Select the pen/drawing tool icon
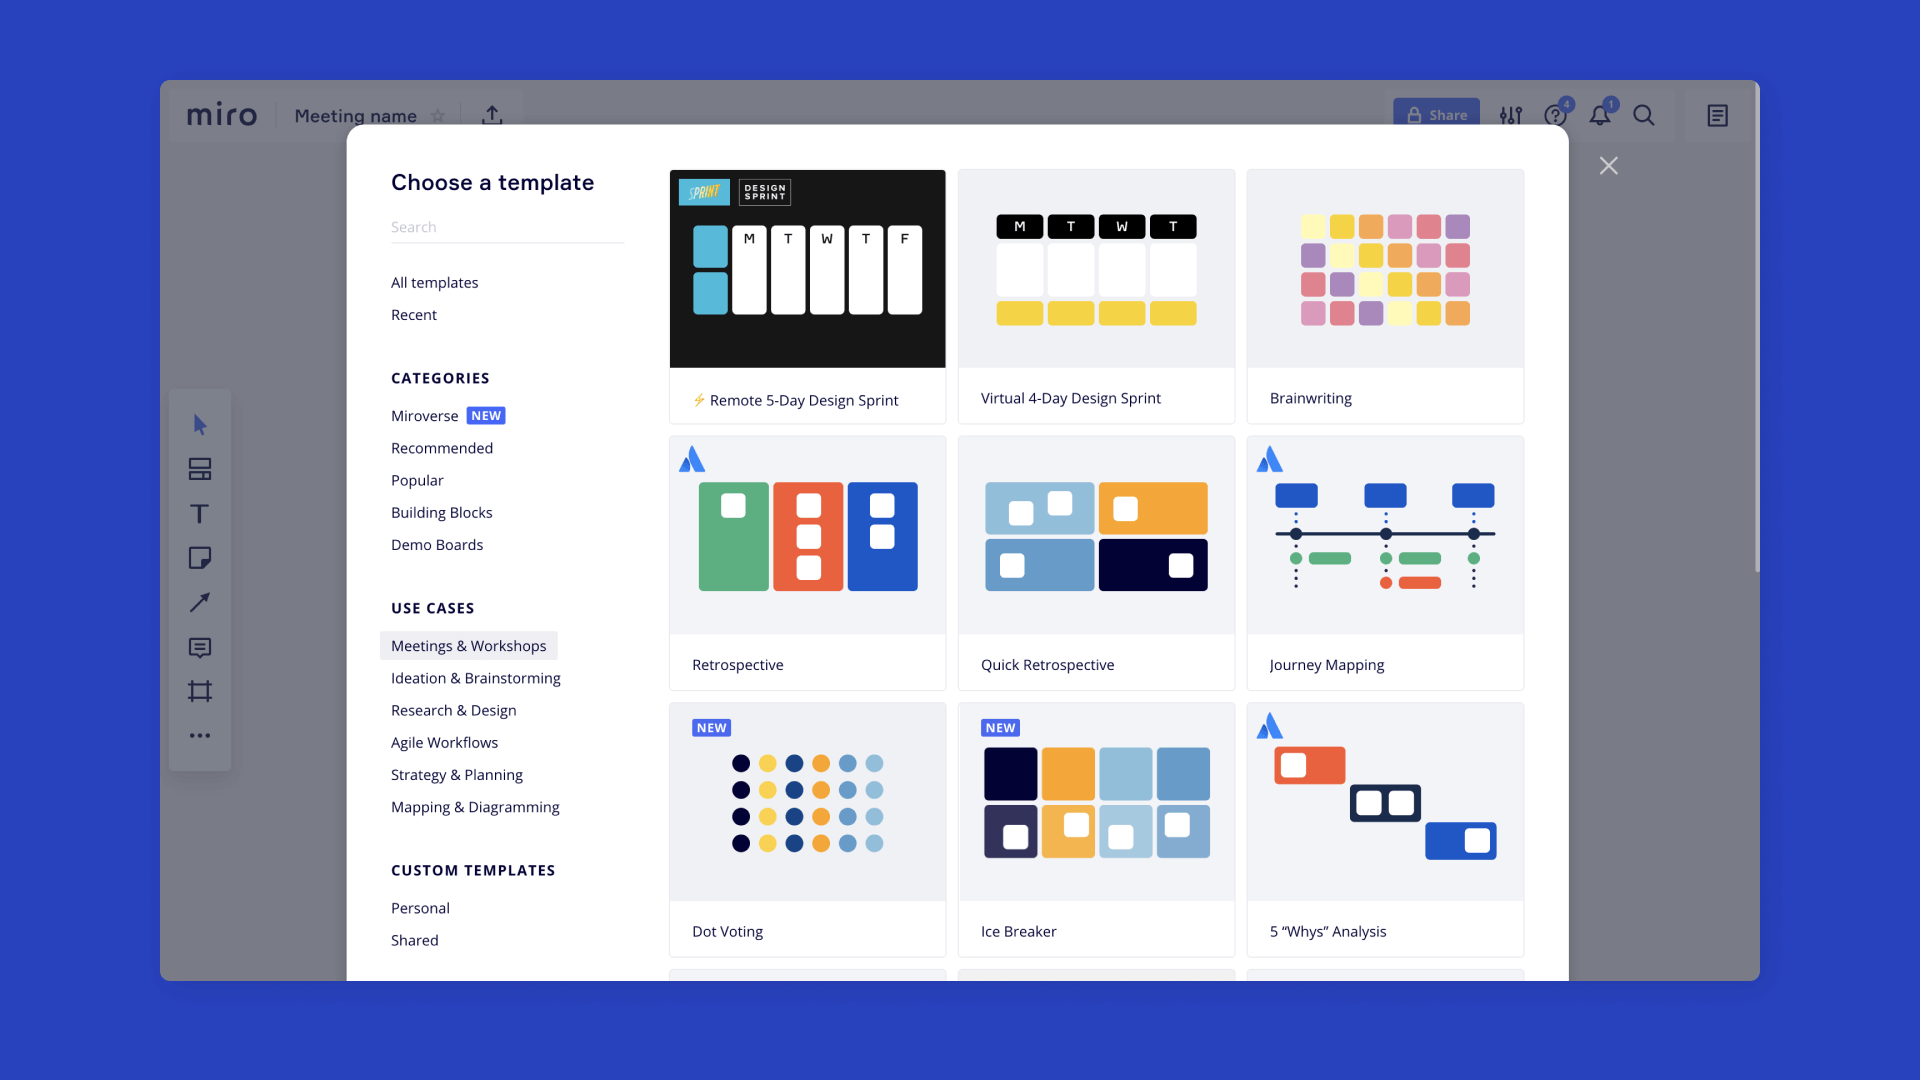This screenshot has height=1080, width=1920. point(200,601)
